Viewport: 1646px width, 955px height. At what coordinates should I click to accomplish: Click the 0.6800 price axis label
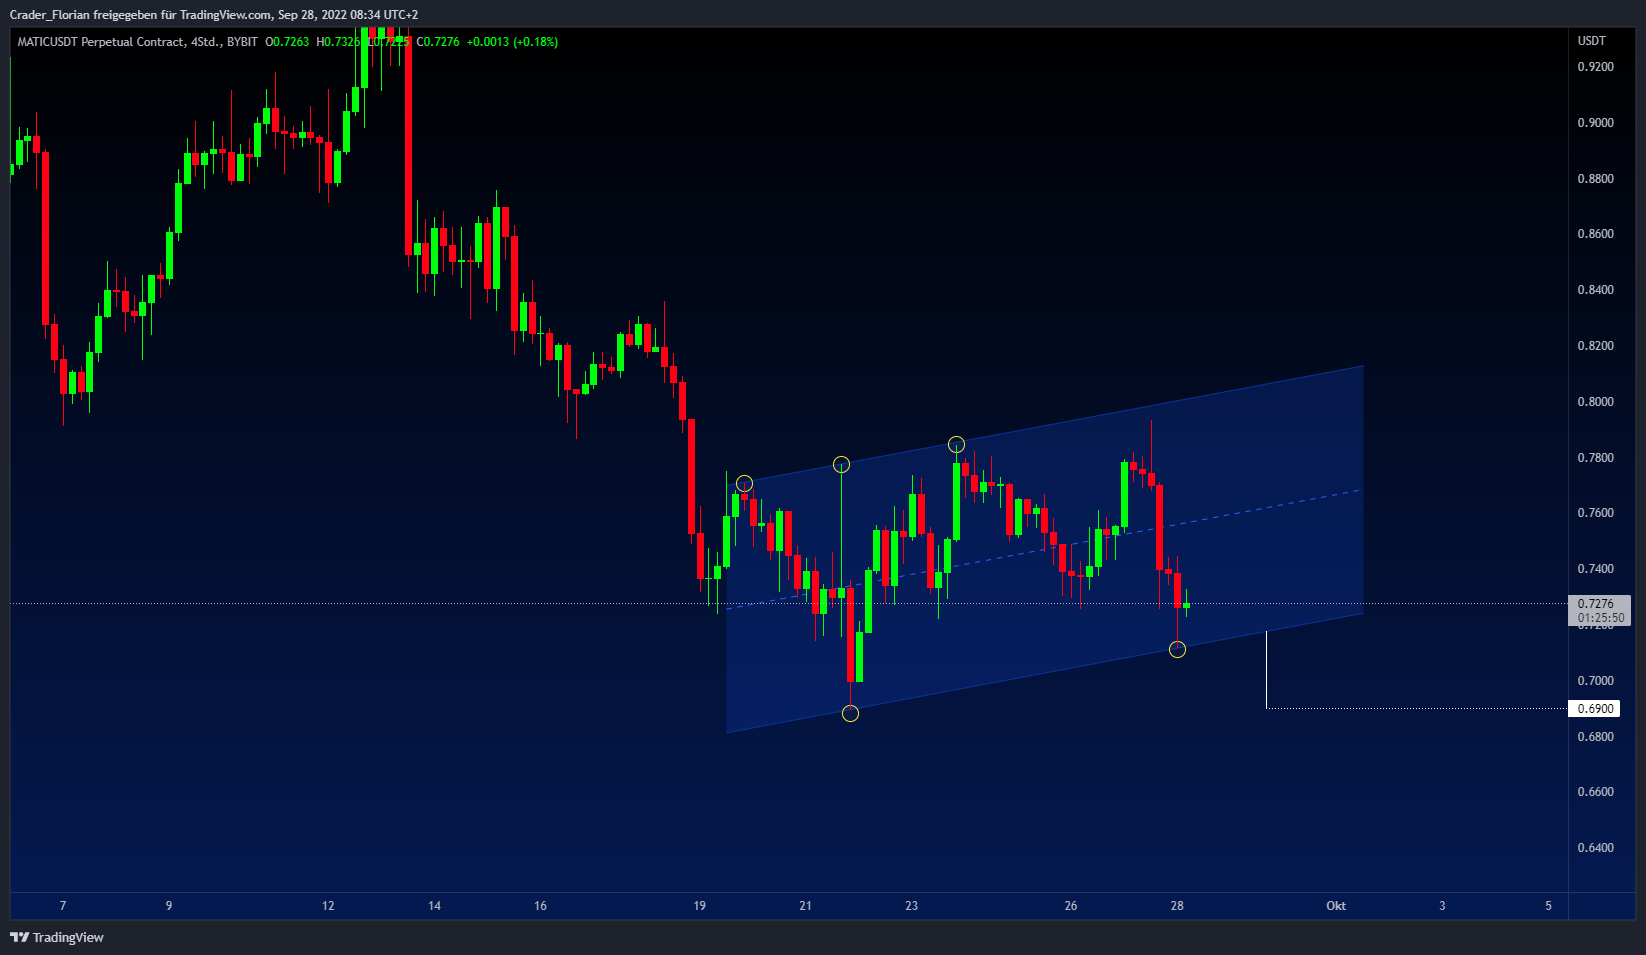(1596, 737)
